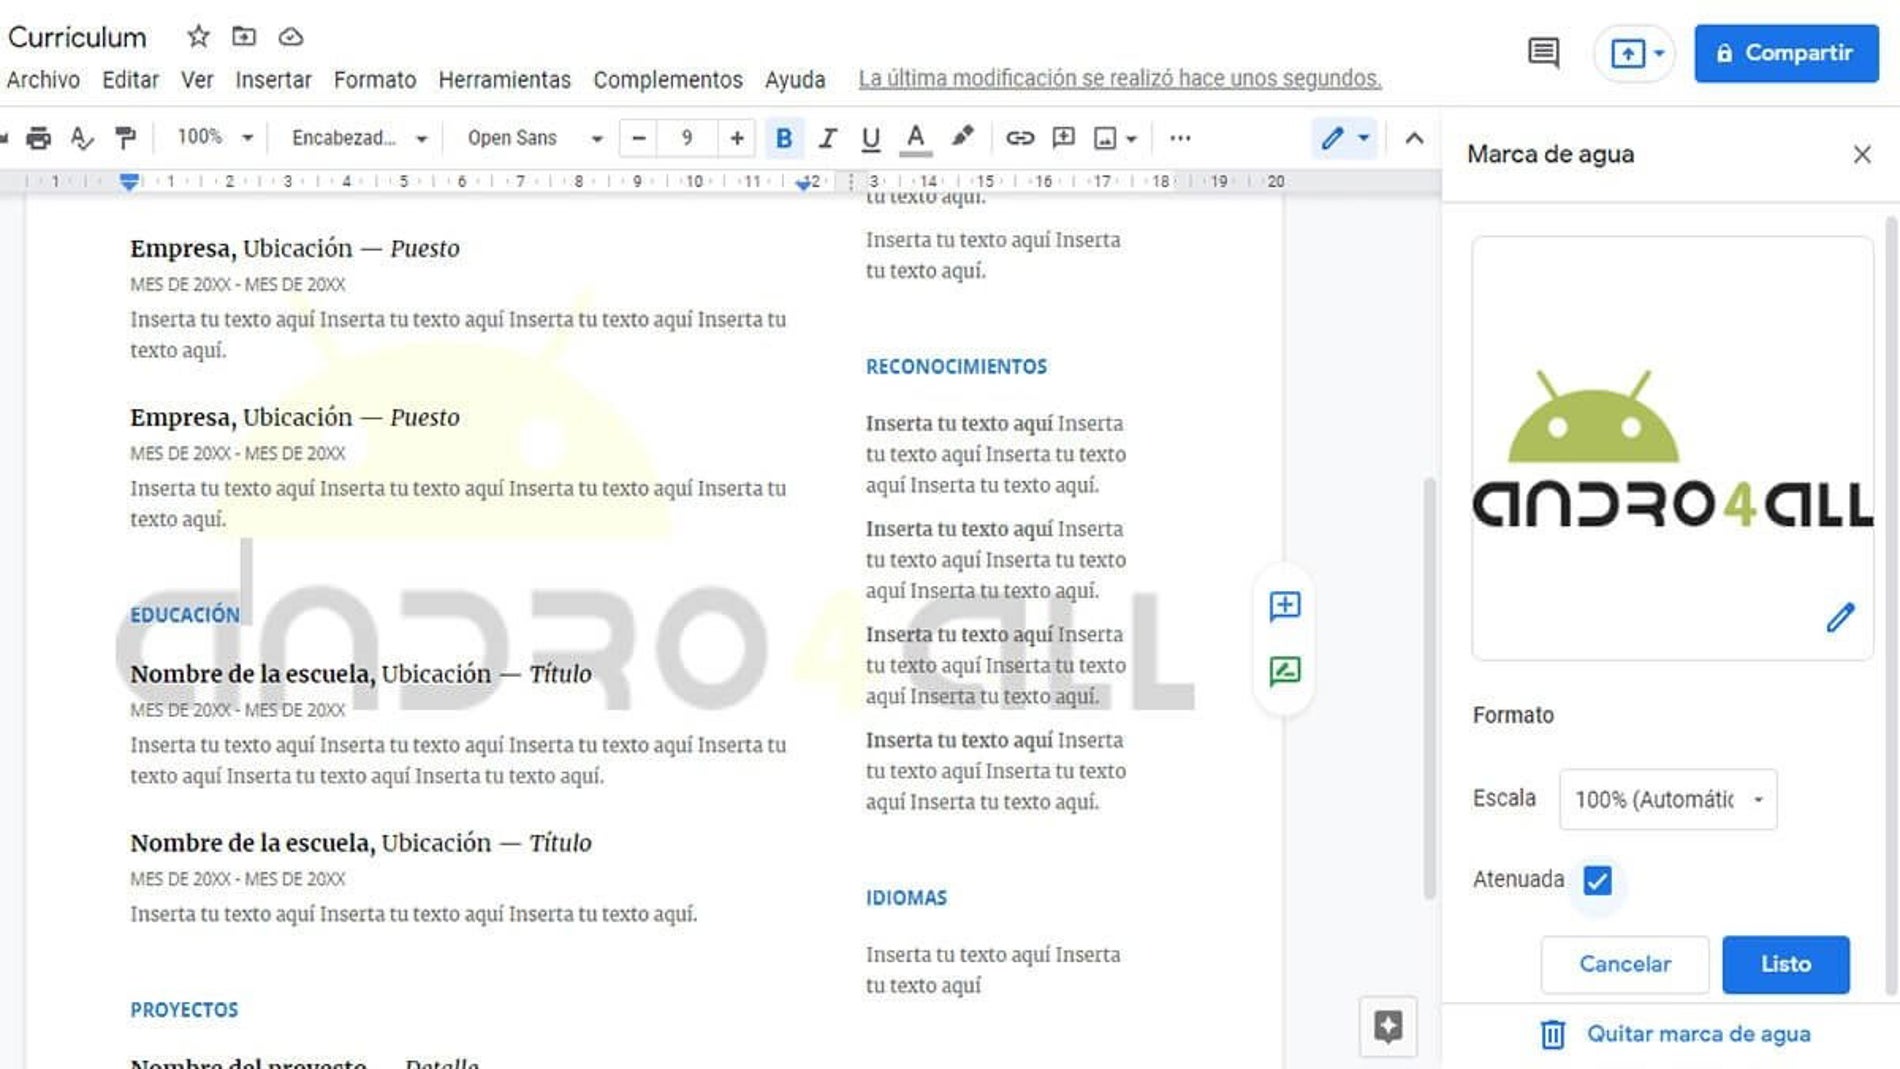This screenshot has height=1069, width=1900.
Task: Click the print icon in toolbar
Action: tap(38, 138)
